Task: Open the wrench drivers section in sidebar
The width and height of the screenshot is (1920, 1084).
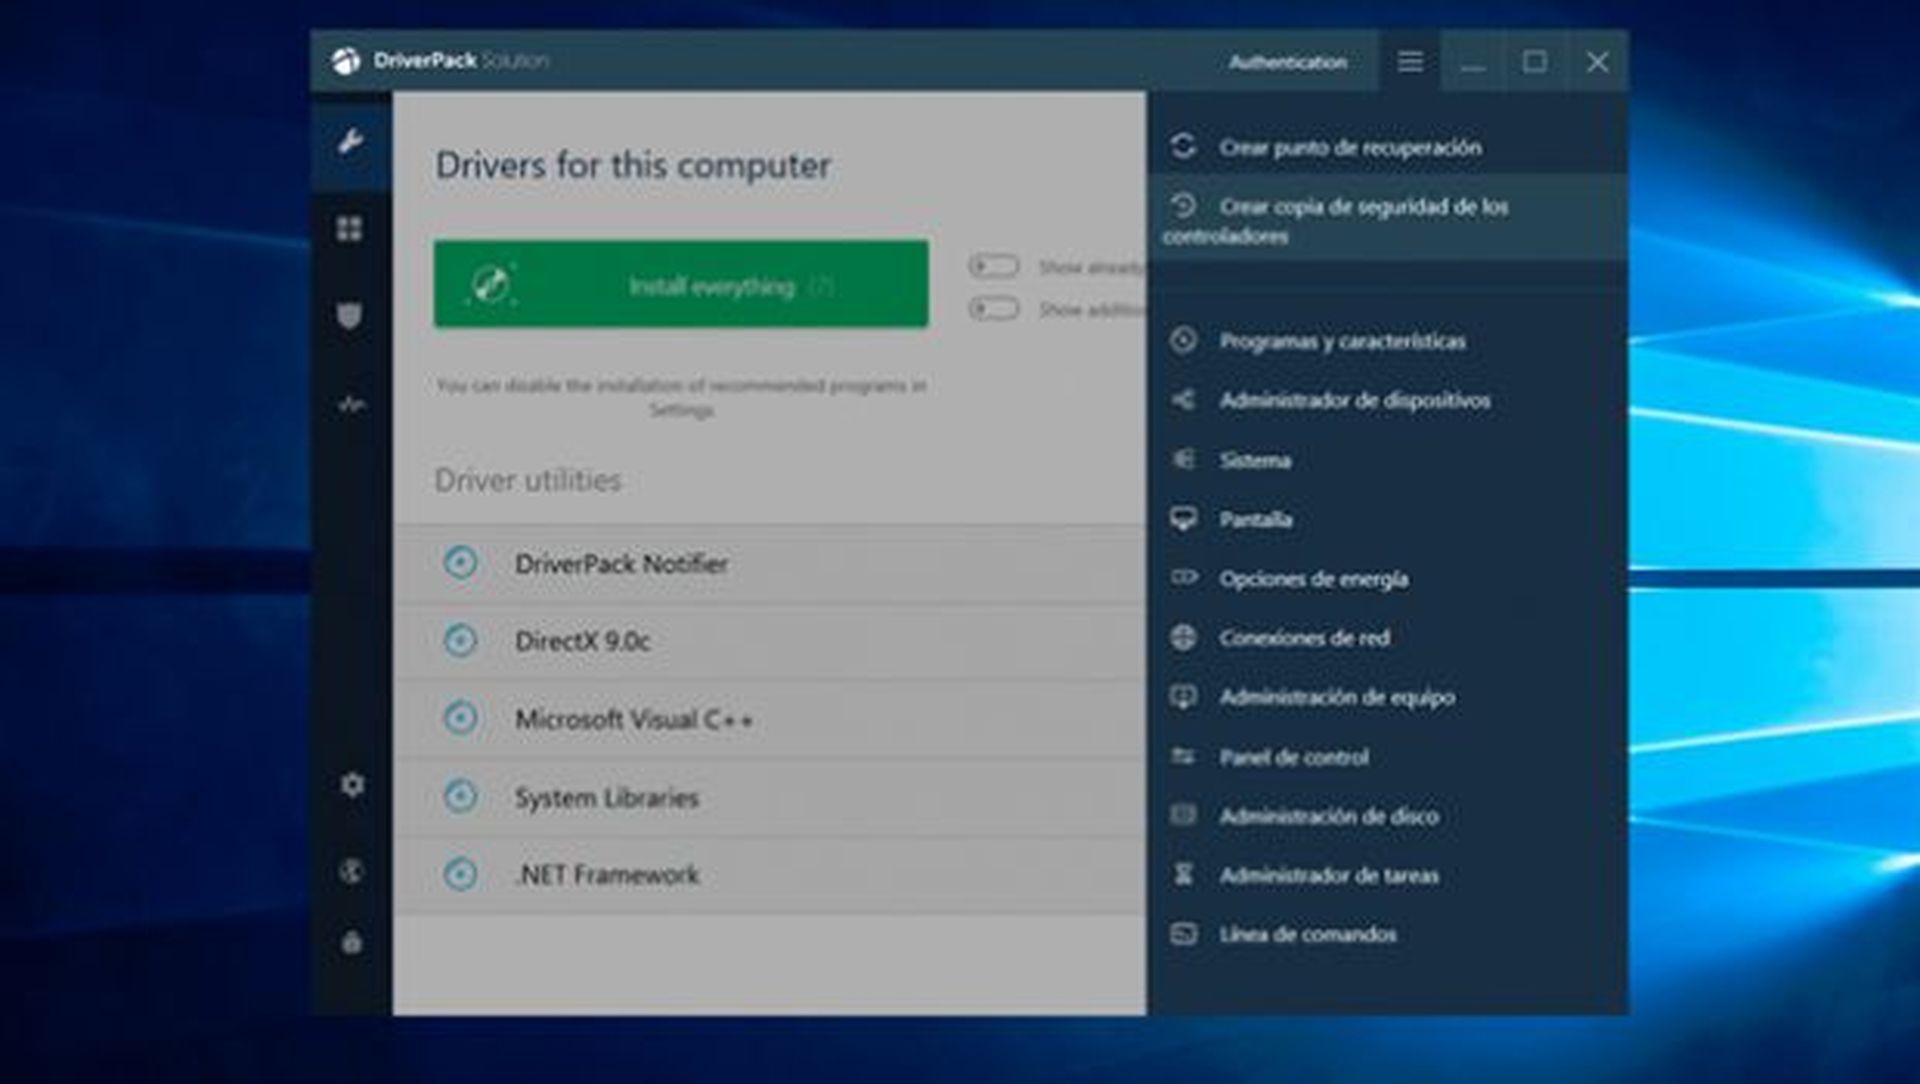Action: pyautogui.click(x=350, y=142)
